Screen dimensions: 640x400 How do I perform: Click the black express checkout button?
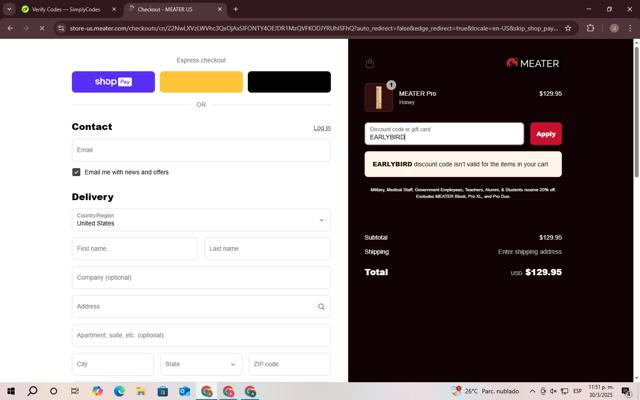click(289, 82)
